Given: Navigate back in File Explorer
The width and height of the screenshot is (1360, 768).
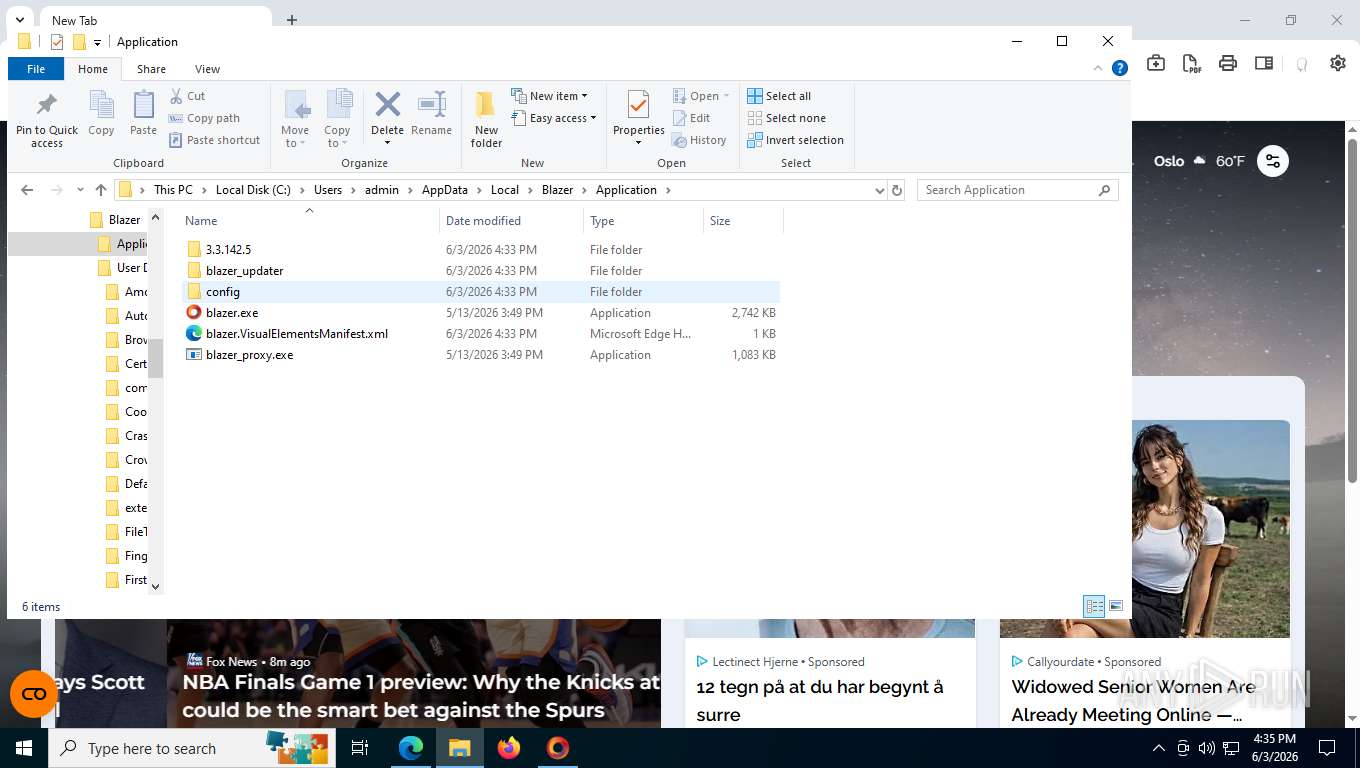Looking at the screenshot, I should [x=27, y=190].
